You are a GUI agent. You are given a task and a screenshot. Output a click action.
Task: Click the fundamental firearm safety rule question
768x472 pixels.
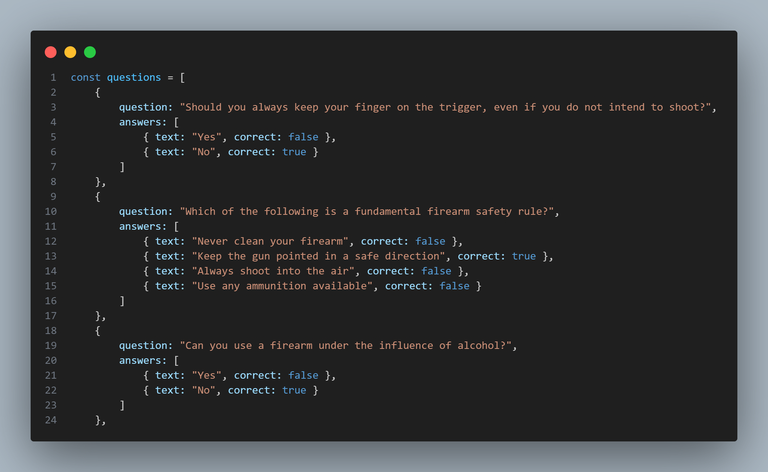tap(367, 212)
